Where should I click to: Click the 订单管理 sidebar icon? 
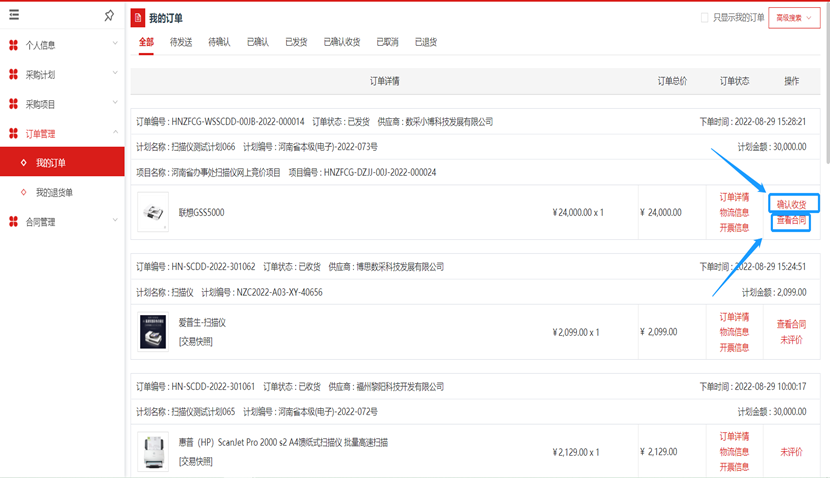point(14,134)
